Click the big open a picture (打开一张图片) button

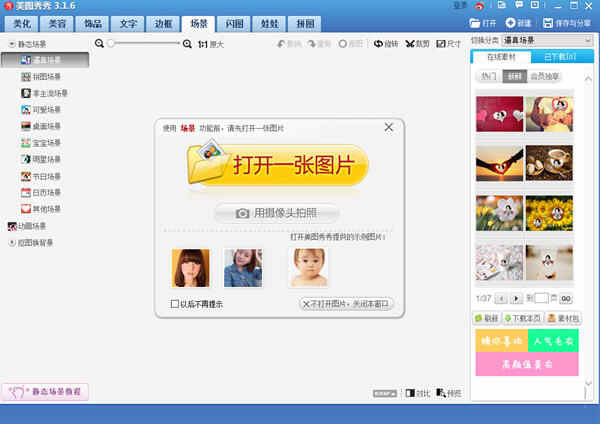pos(276,164)
